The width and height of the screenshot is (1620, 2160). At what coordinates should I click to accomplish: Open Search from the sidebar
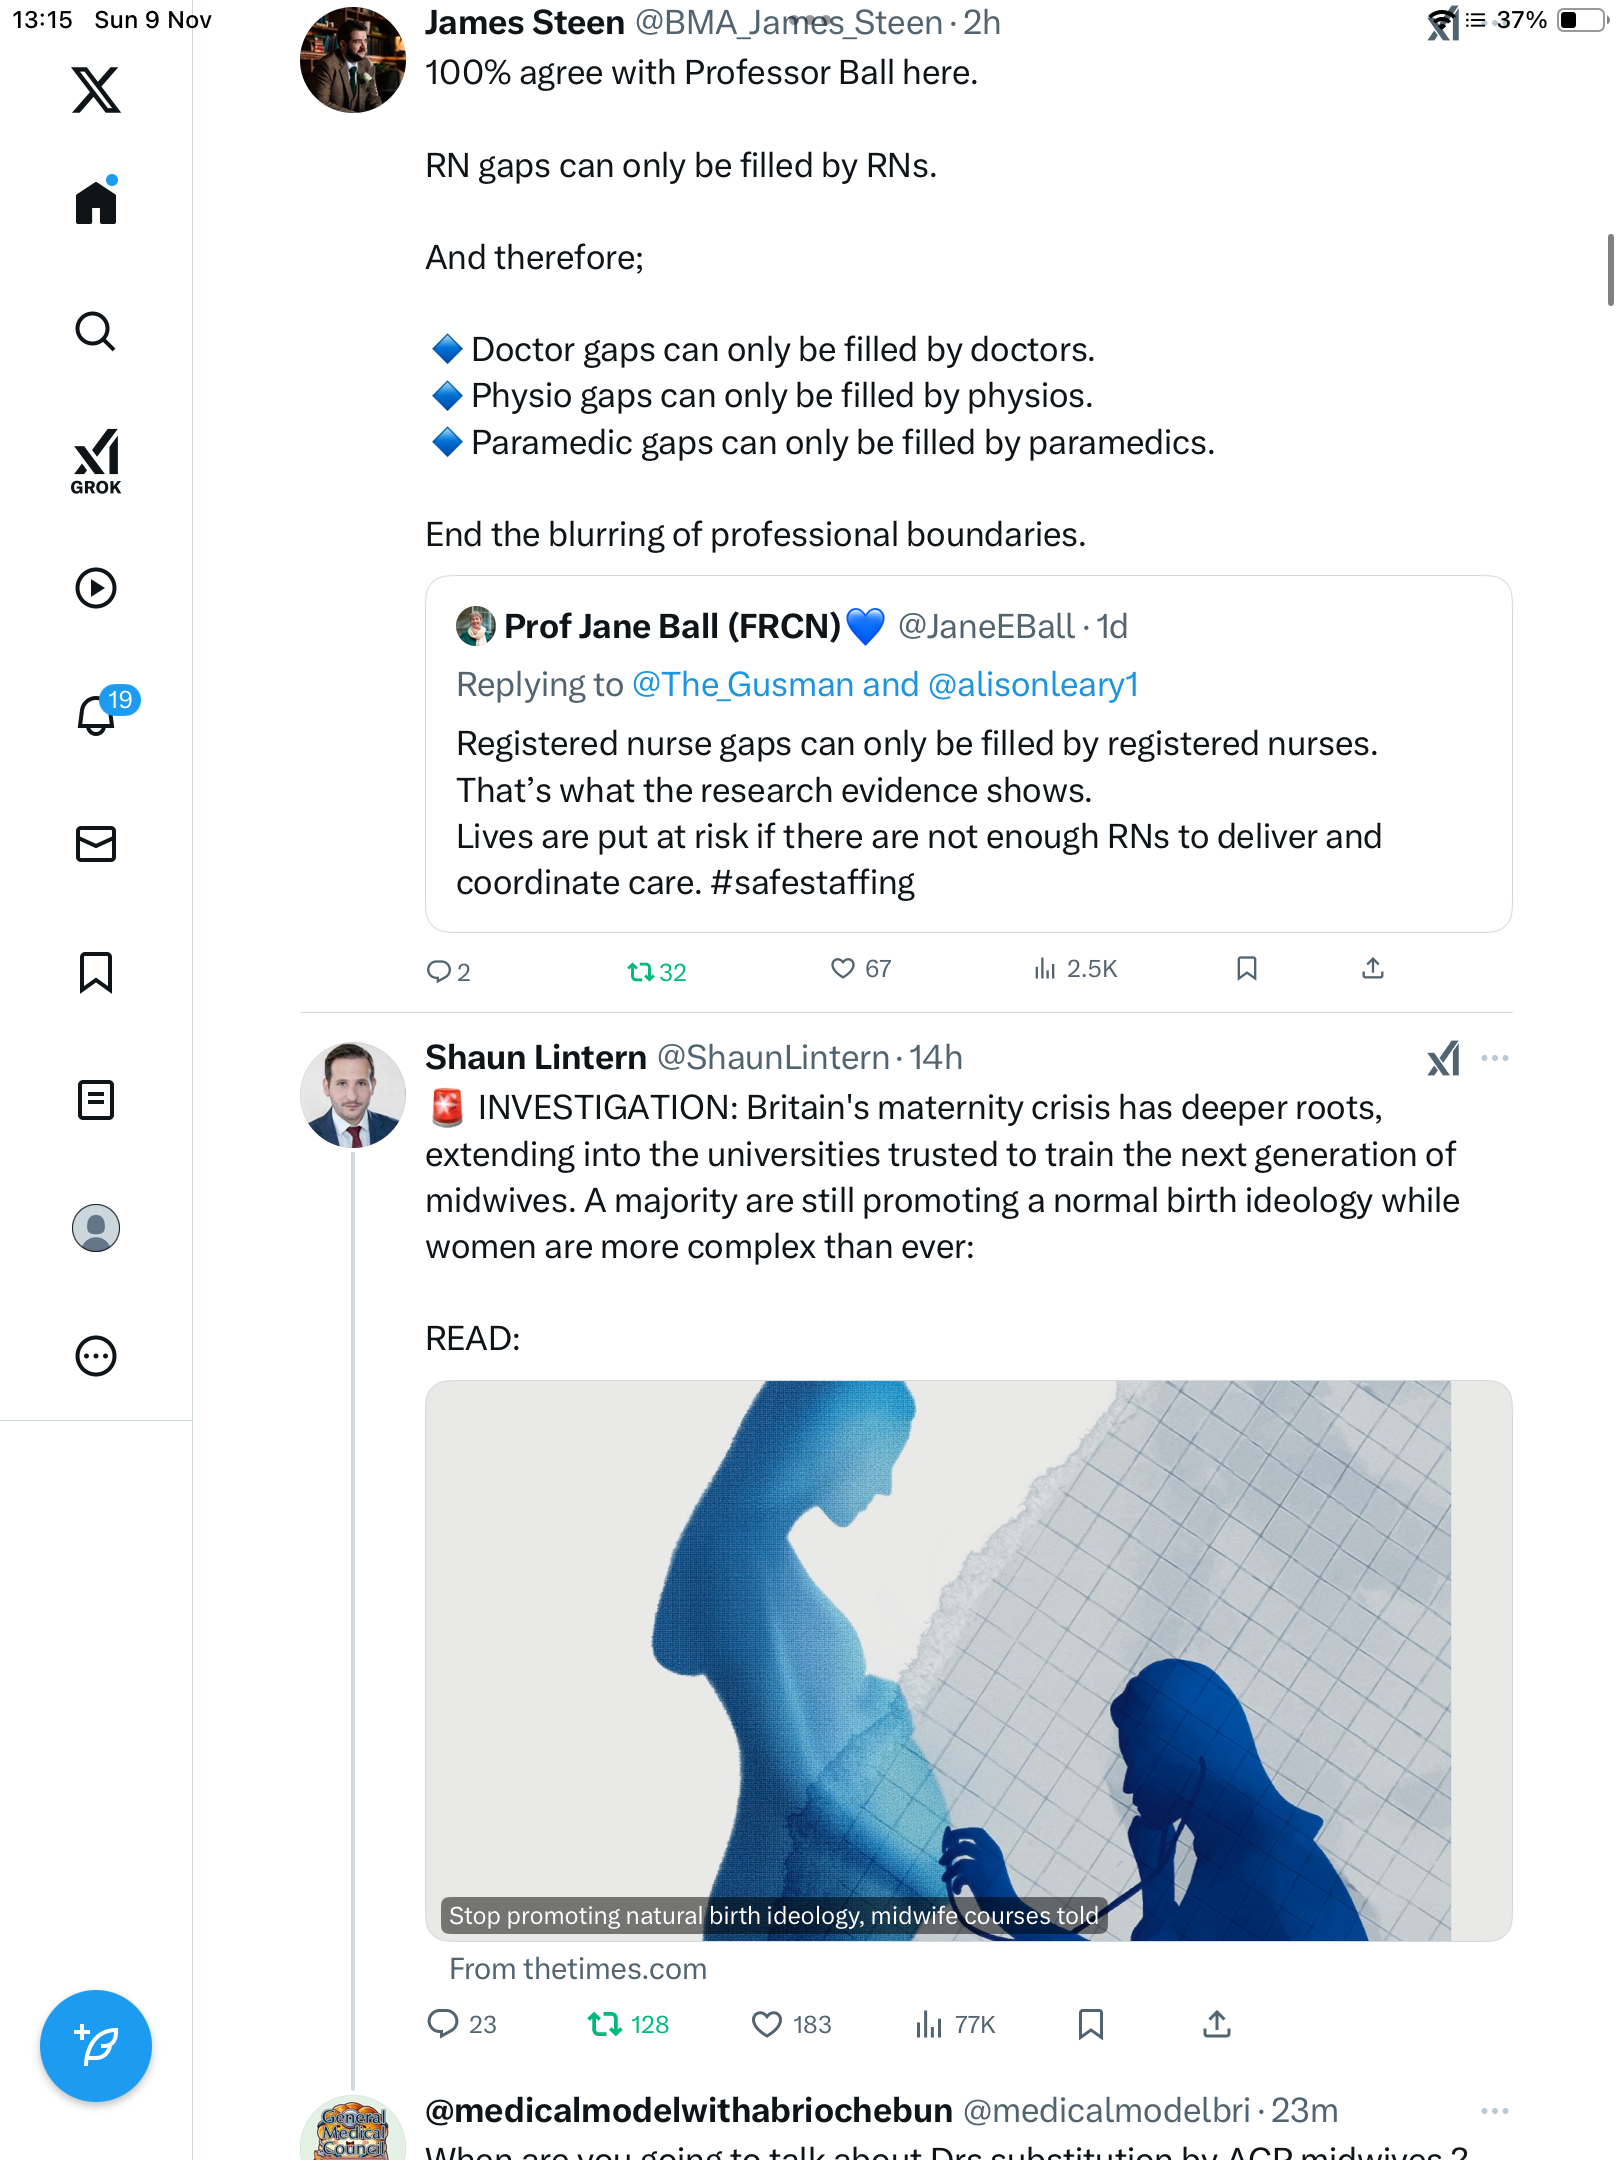click(x=96, y=331)
